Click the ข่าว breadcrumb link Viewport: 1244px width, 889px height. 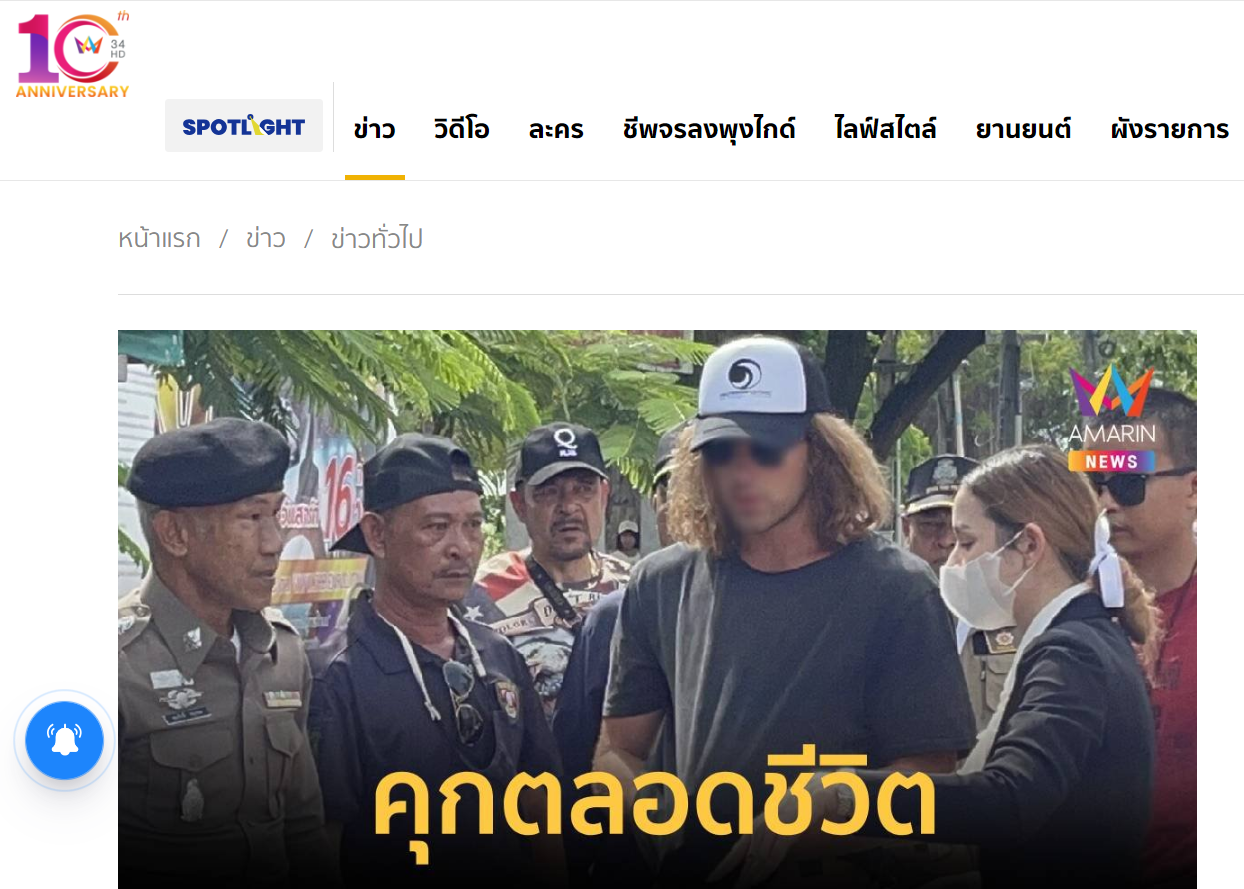coord(266,239)
